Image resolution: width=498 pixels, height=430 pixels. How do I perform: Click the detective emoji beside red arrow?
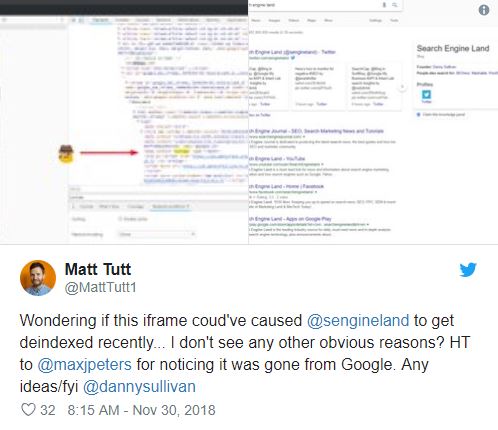click(66, 154)
